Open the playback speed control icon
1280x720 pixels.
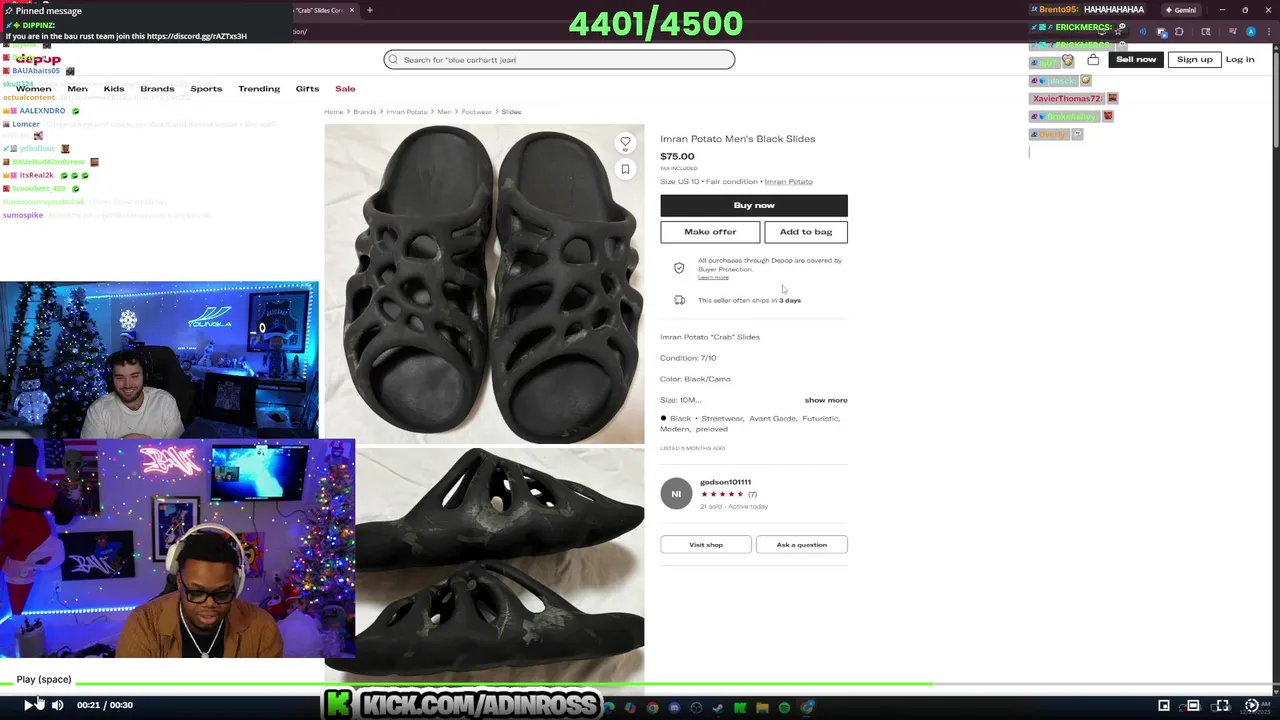tap(1252, 706)
